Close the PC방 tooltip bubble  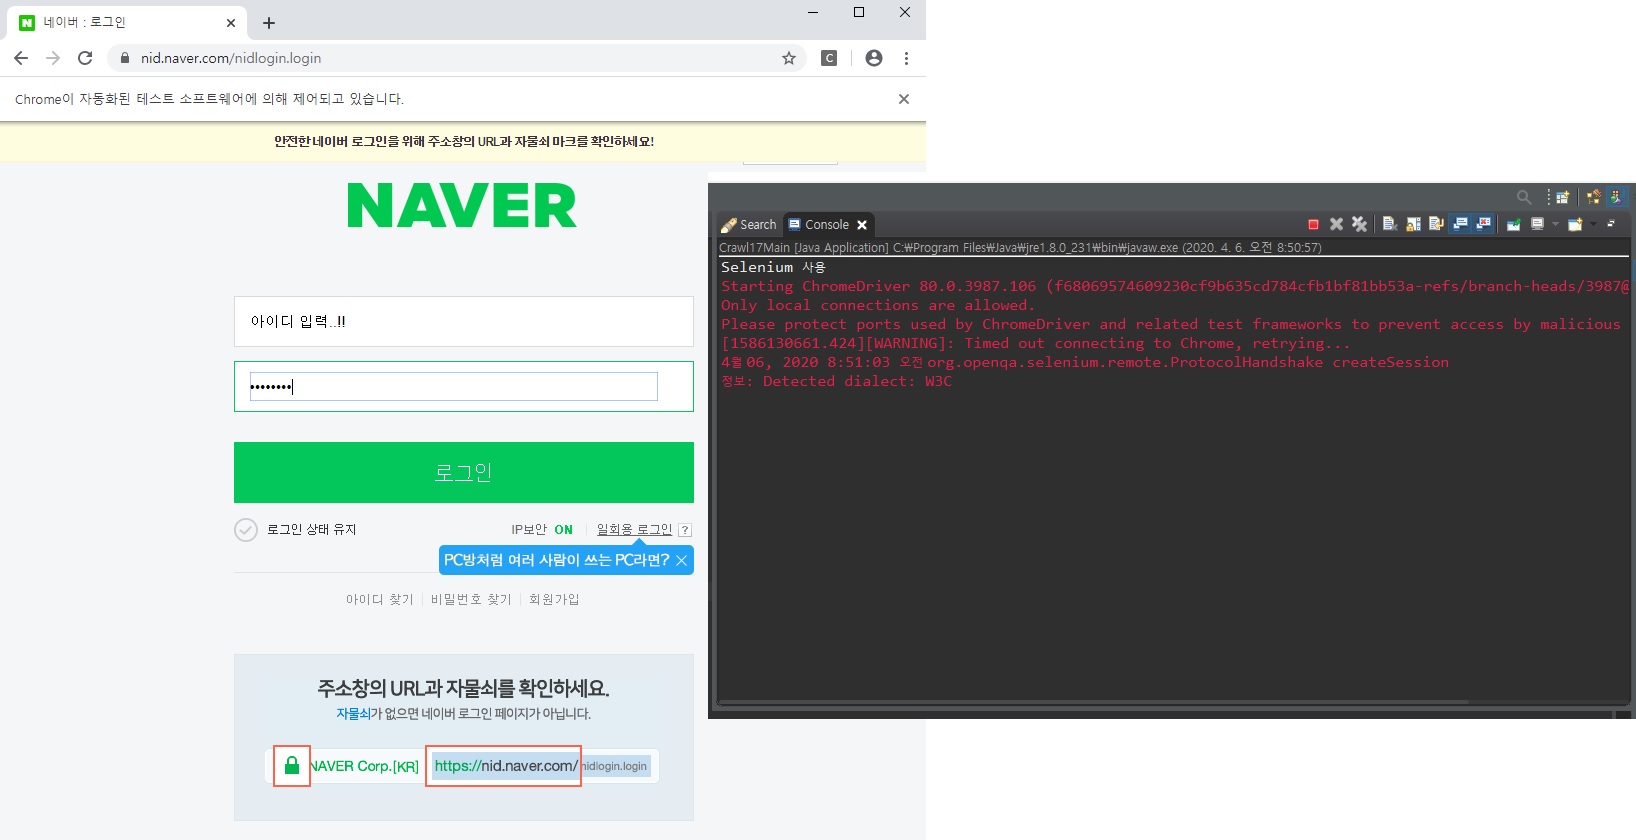pyautogui.click(x=681, y=560)
